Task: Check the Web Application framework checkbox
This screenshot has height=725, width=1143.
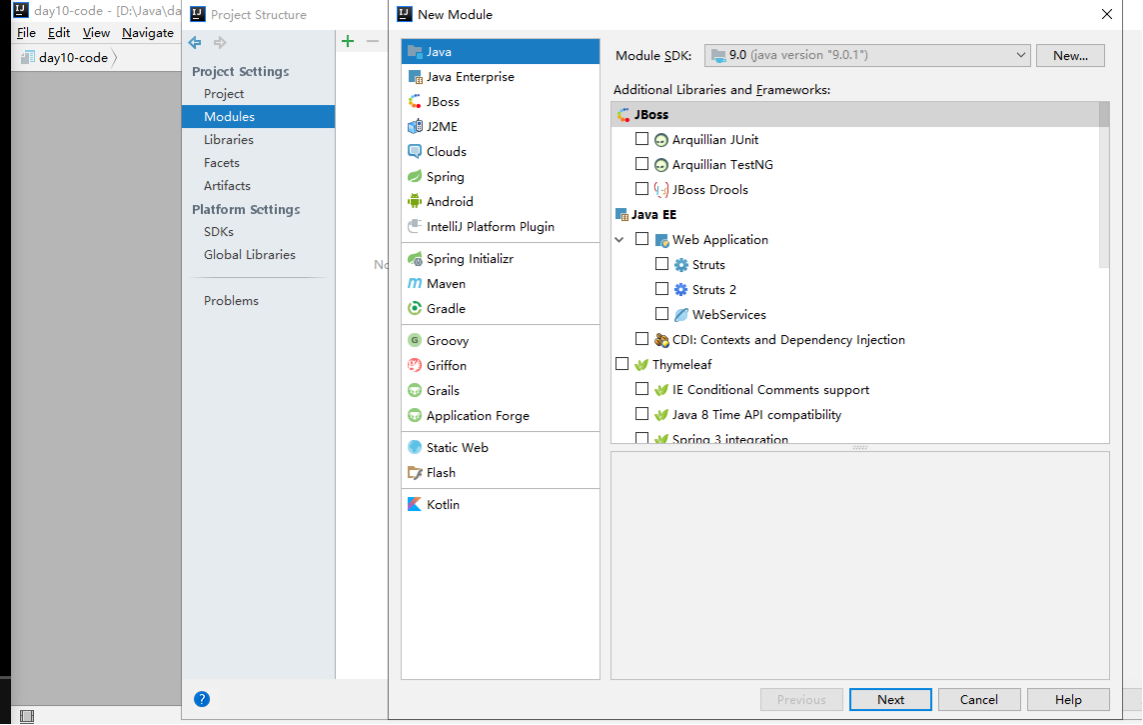Action: pos(642,240)
